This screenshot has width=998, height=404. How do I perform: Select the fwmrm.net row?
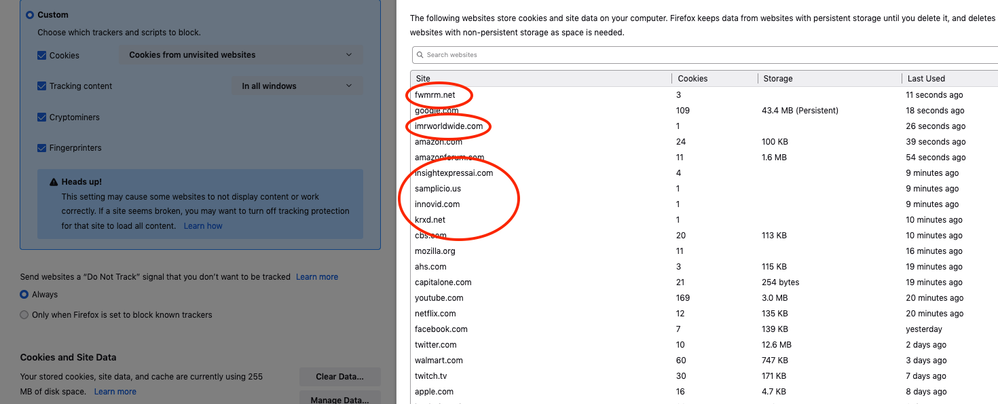pos(705,95)
